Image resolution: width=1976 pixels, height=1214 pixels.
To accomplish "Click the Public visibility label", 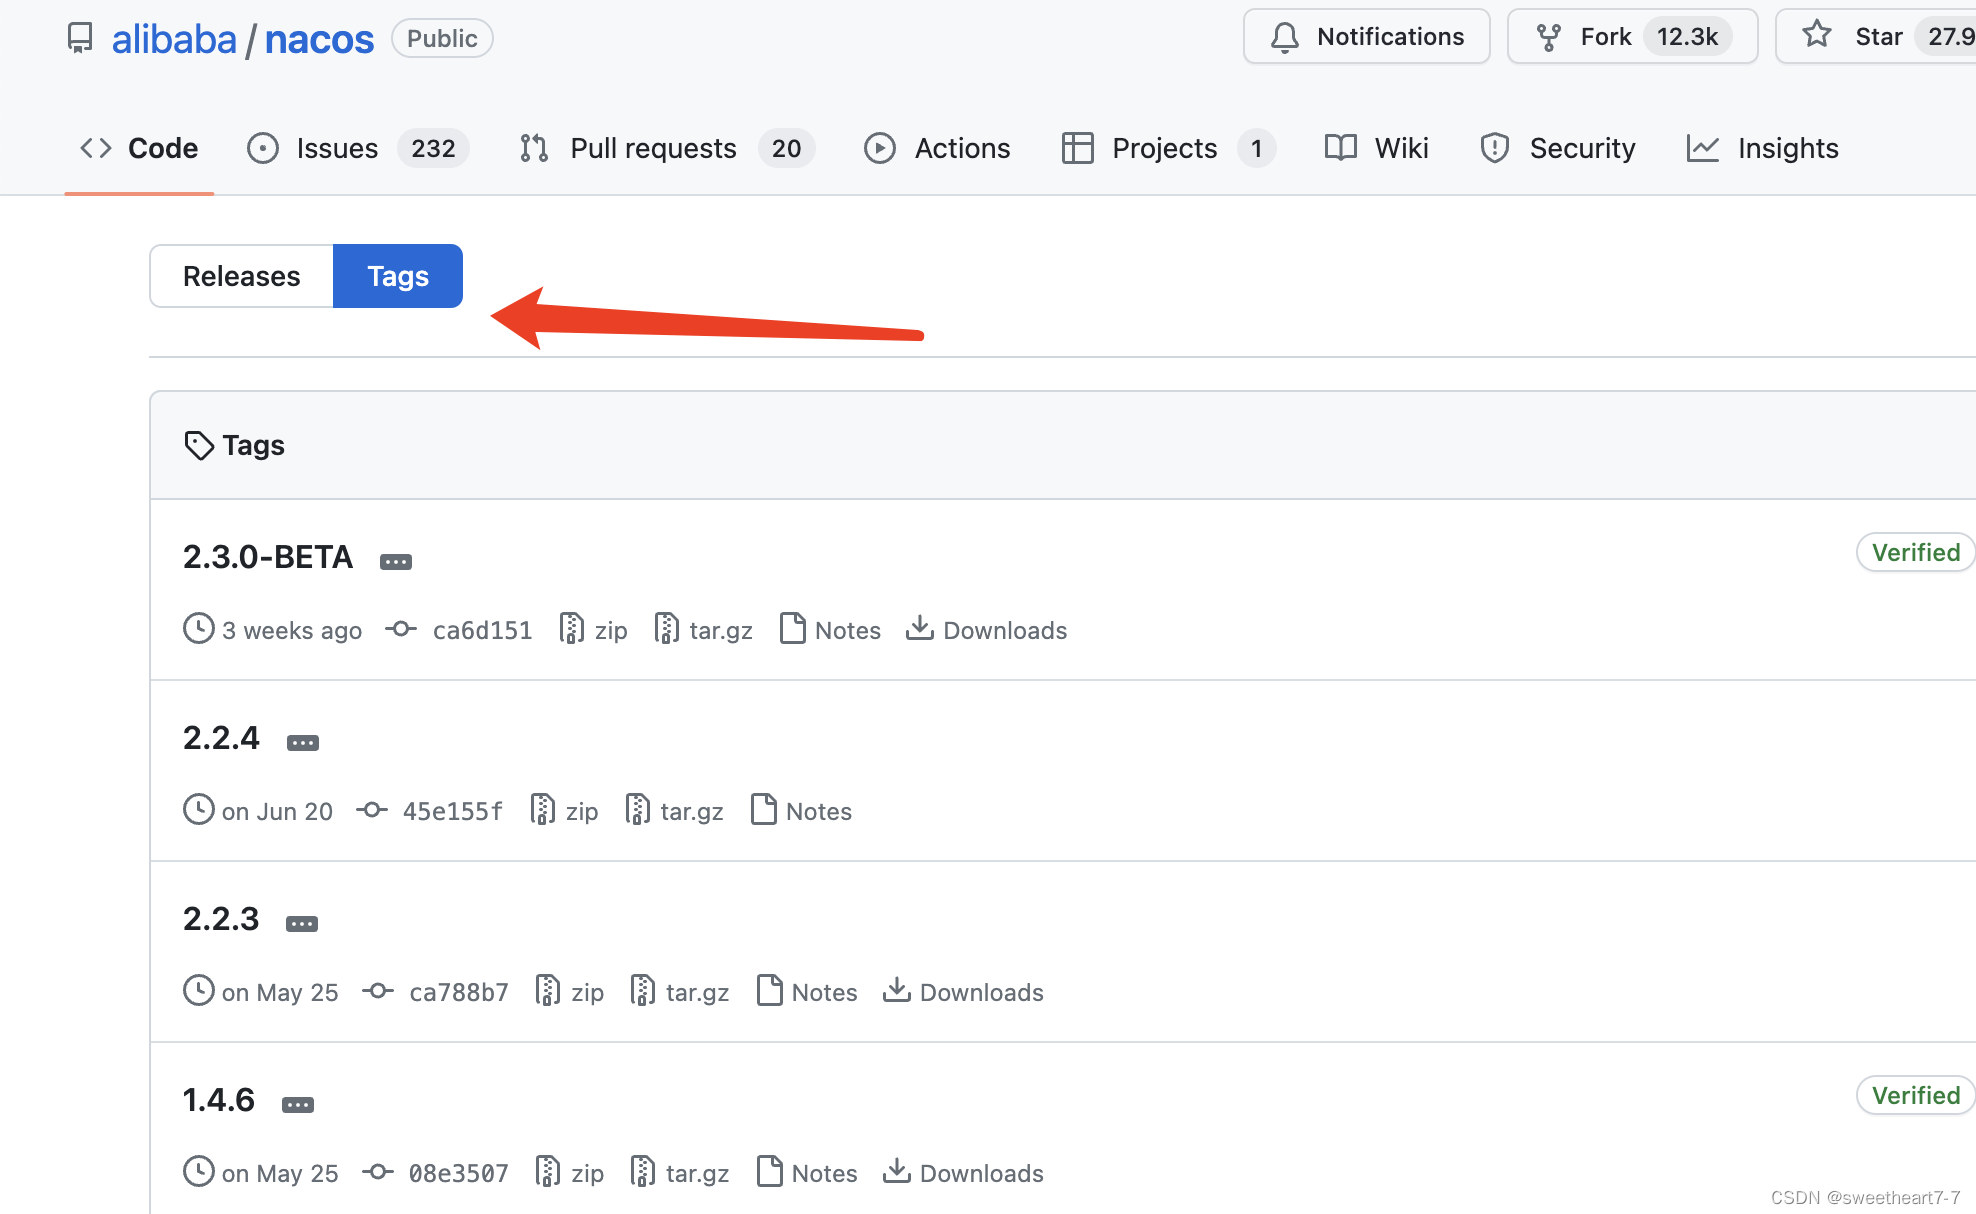I will pyautogui.click(x=442, y=38).
